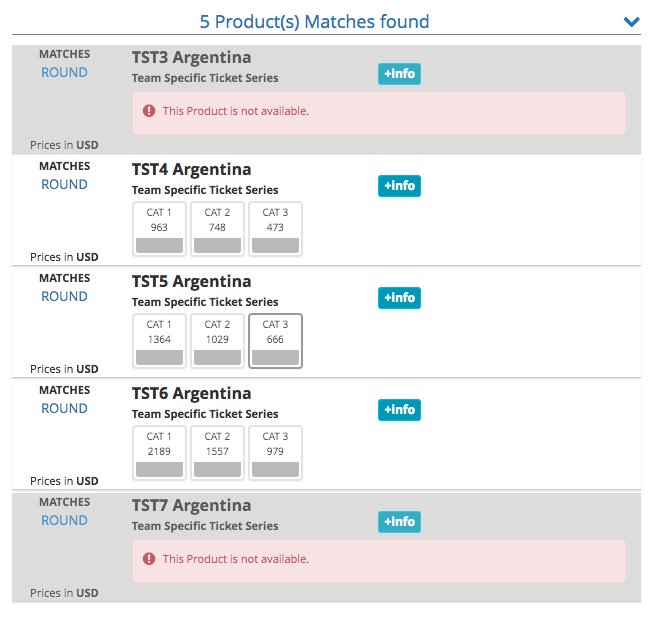Click the TST6 Argentina product title
The image size is (655, 618).
[191, 393]
